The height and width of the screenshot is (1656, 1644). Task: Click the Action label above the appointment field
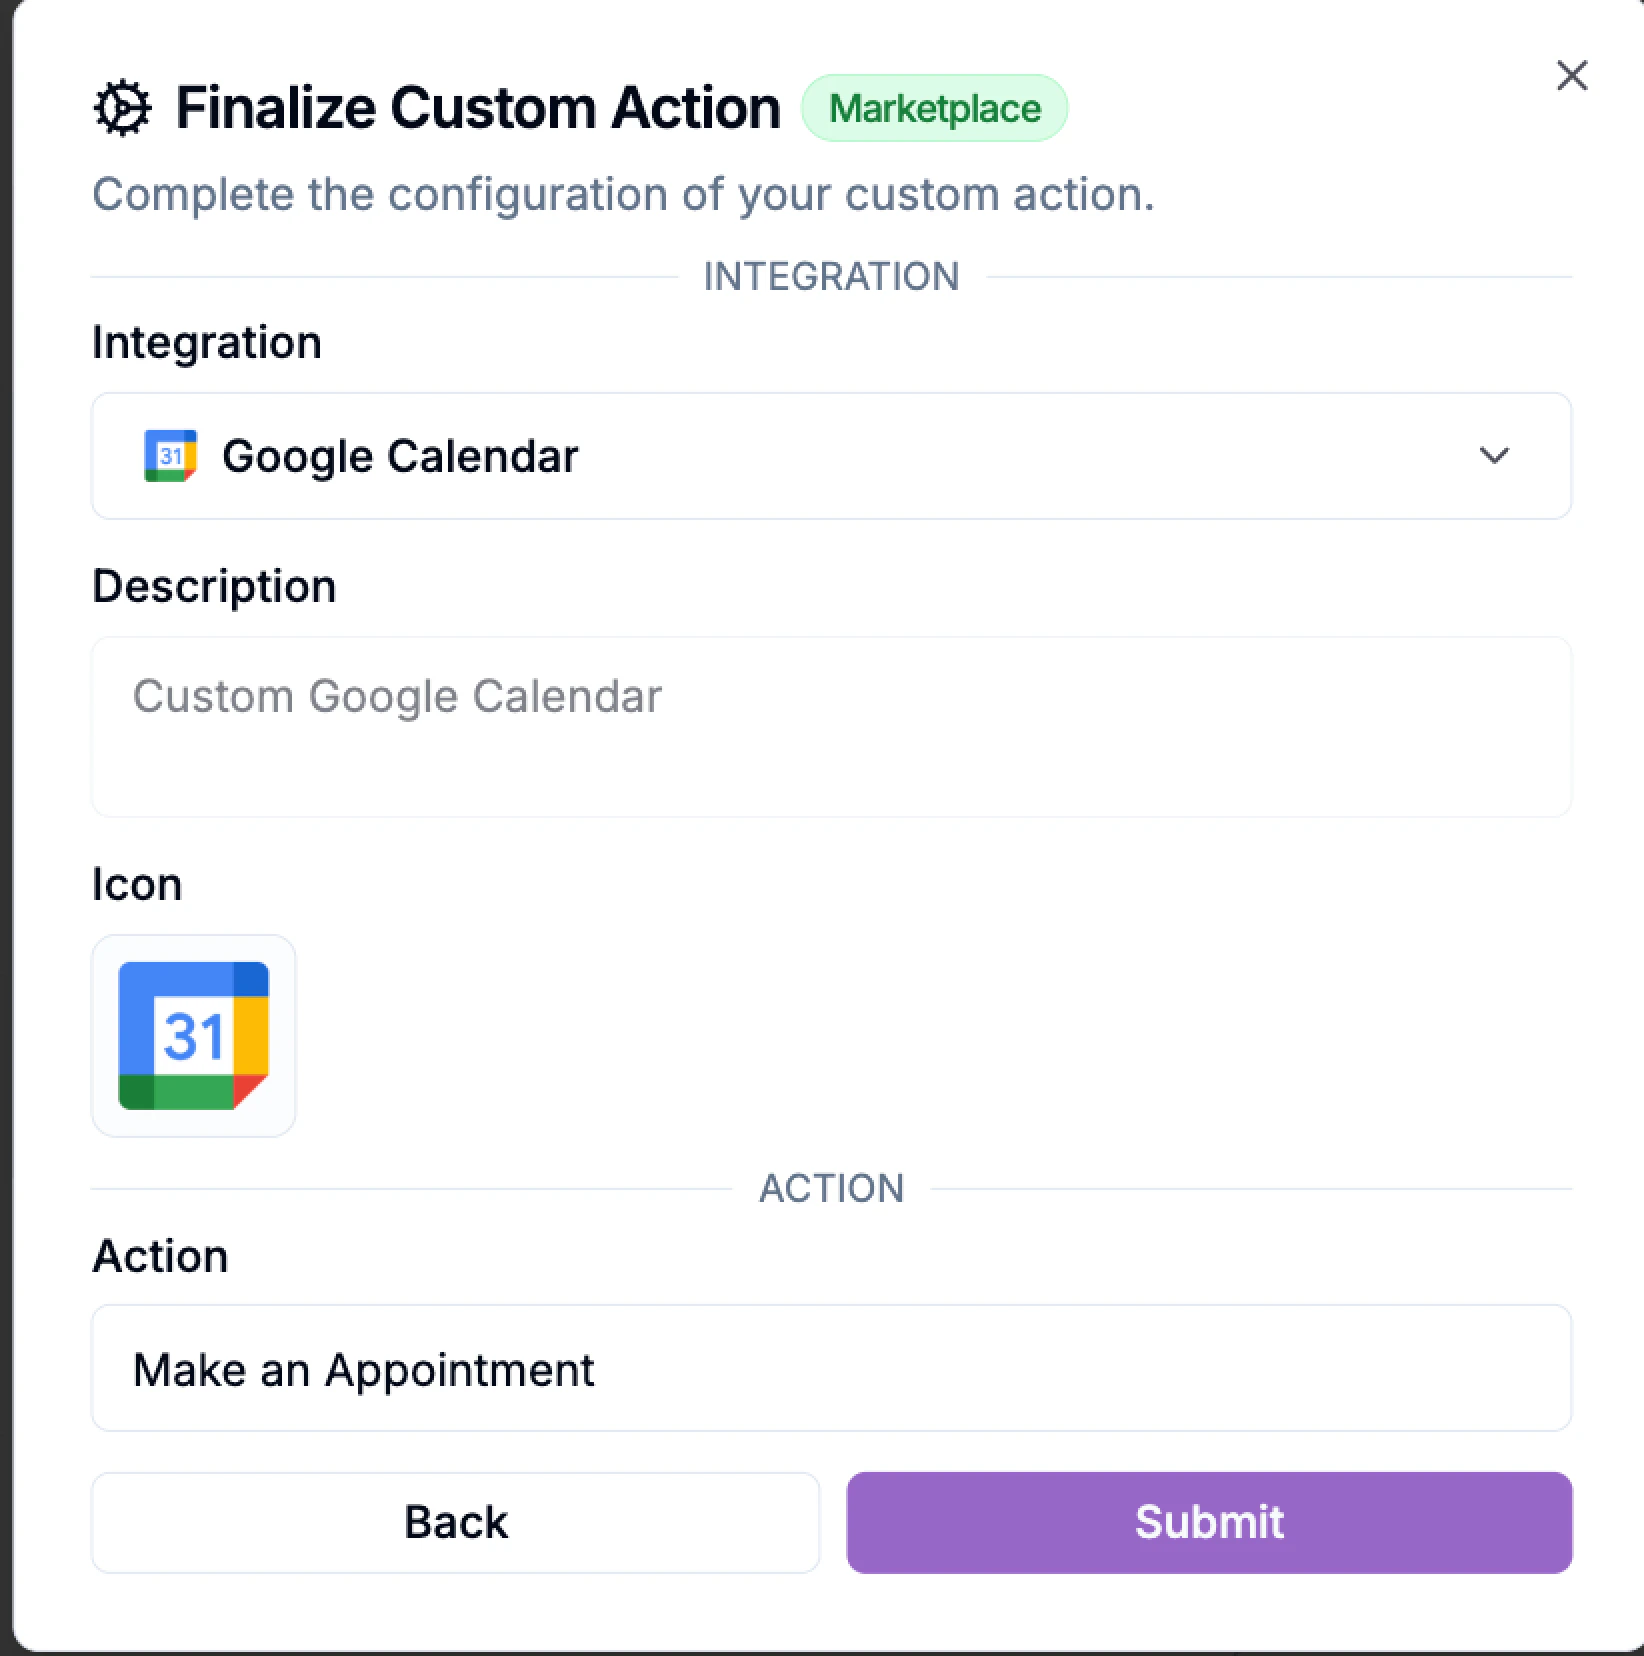coord(161,1256)
